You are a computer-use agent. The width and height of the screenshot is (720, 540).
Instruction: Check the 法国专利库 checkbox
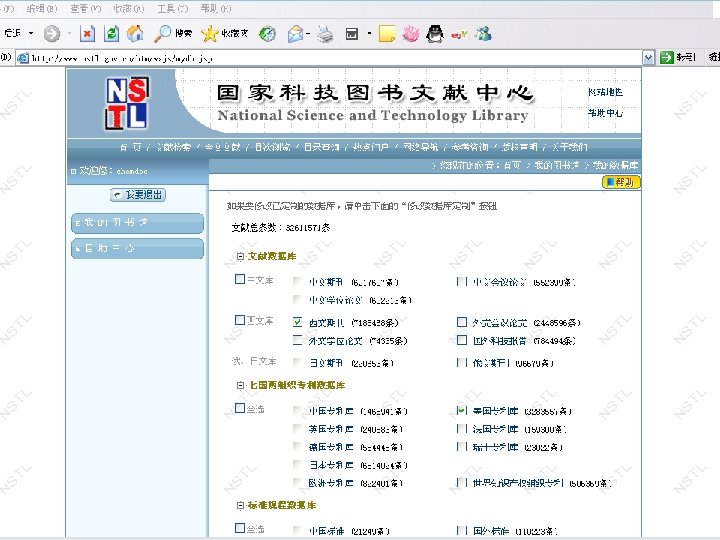coord(462,429)
